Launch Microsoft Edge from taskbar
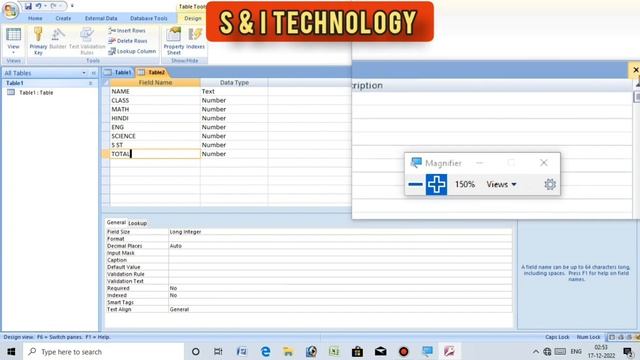 pos(265,351)
